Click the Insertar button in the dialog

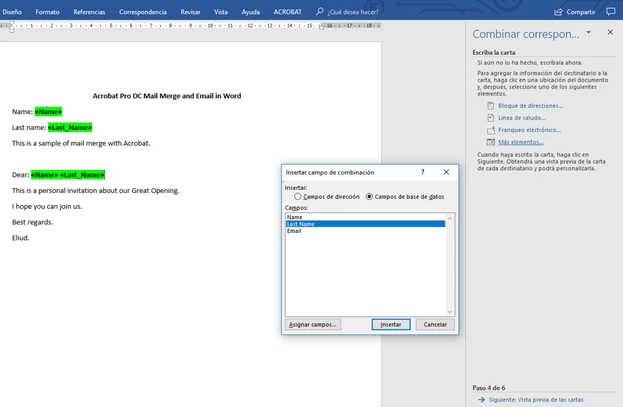pos(391,324)
